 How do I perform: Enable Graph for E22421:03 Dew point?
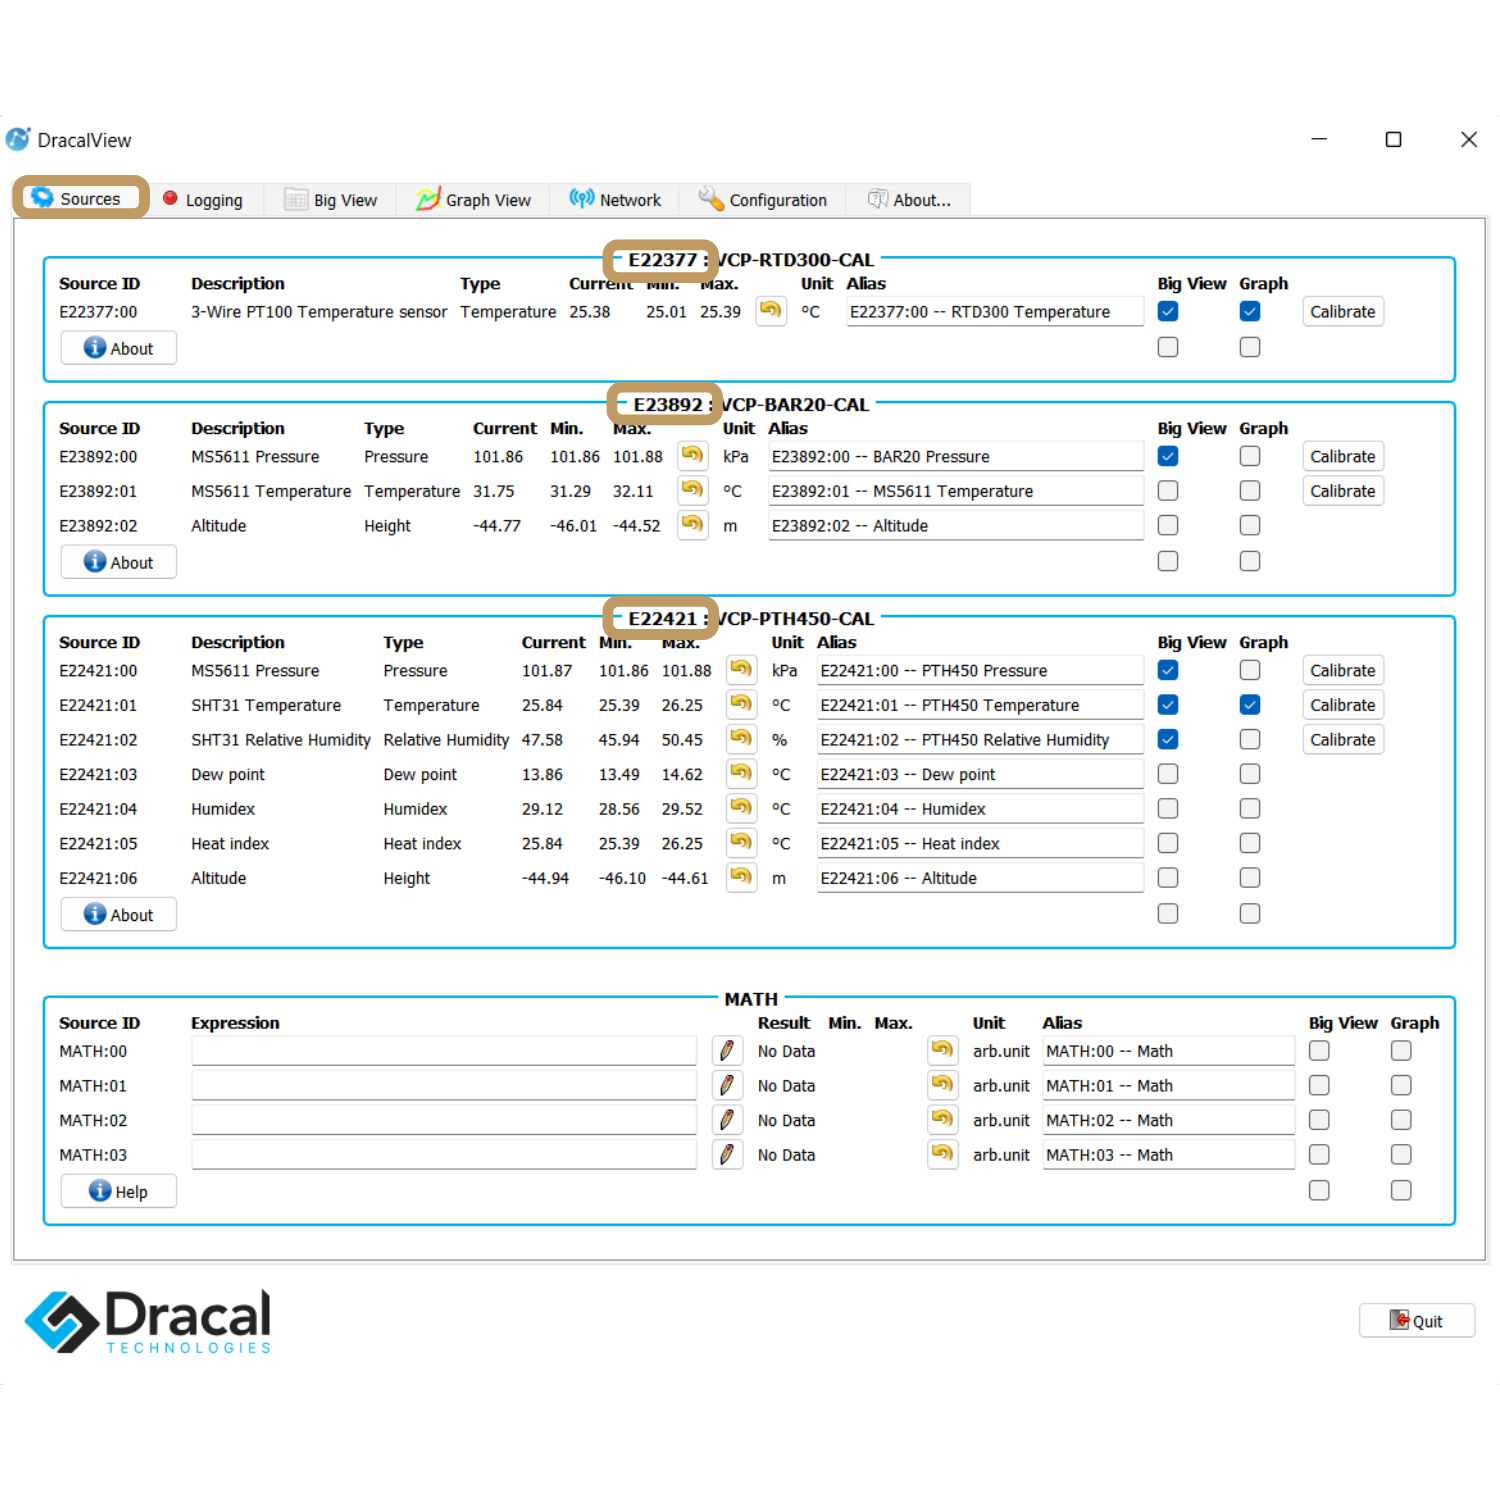(1250, 774)
